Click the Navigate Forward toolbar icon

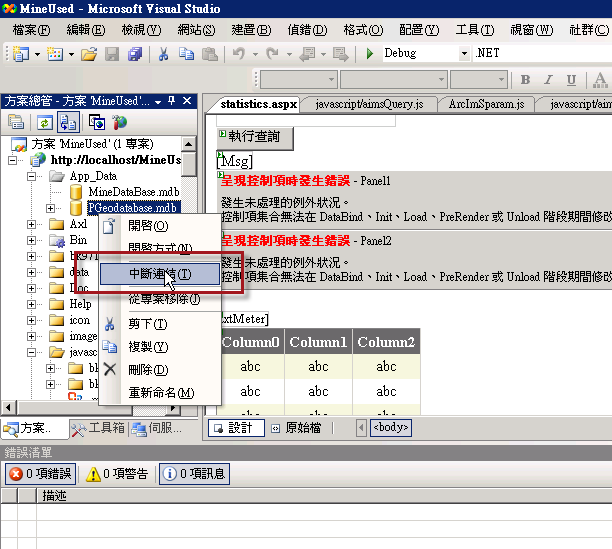341,54
